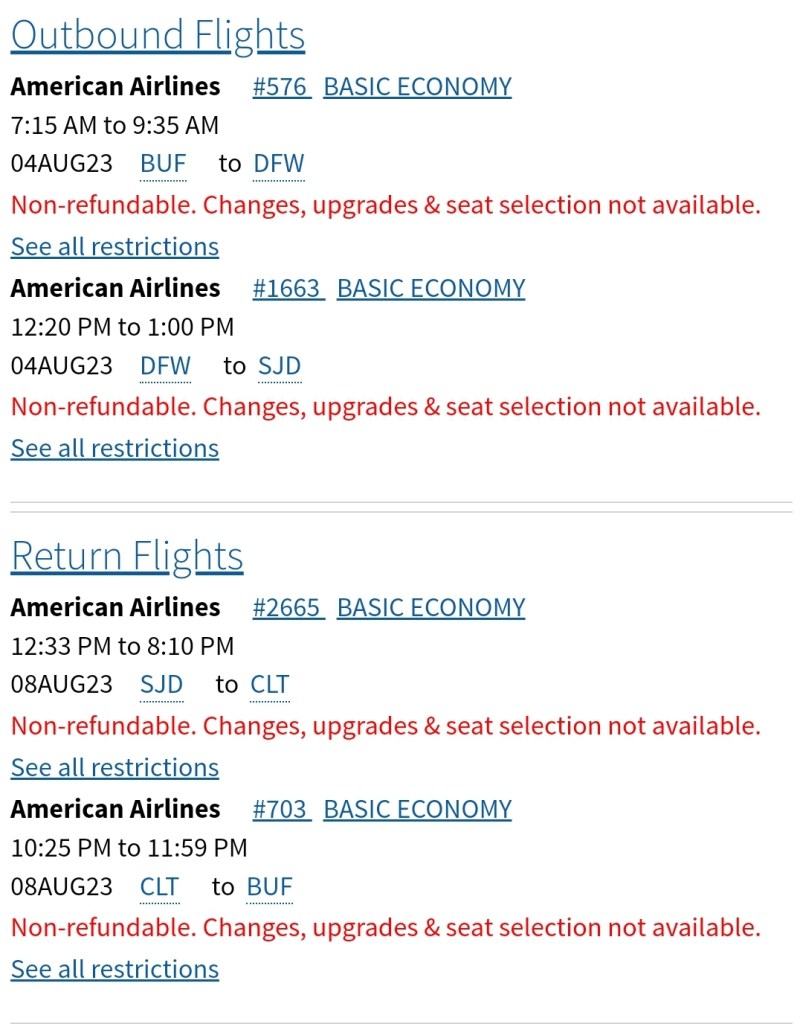Select BASIC ECONOMY fare on flight #2665
803x1024 pixels.
point(430,608)
